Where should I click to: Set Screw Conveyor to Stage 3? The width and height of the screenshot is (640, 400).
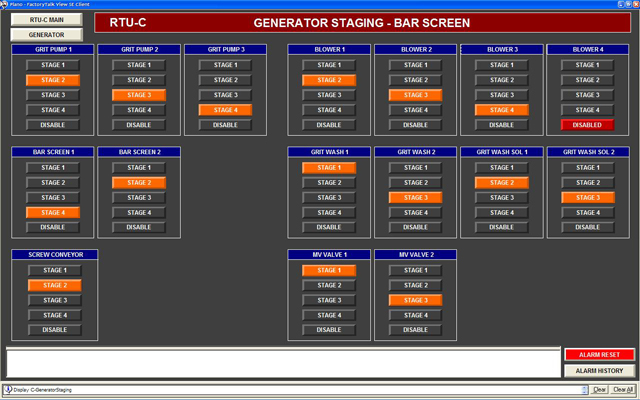coord(54,300)
